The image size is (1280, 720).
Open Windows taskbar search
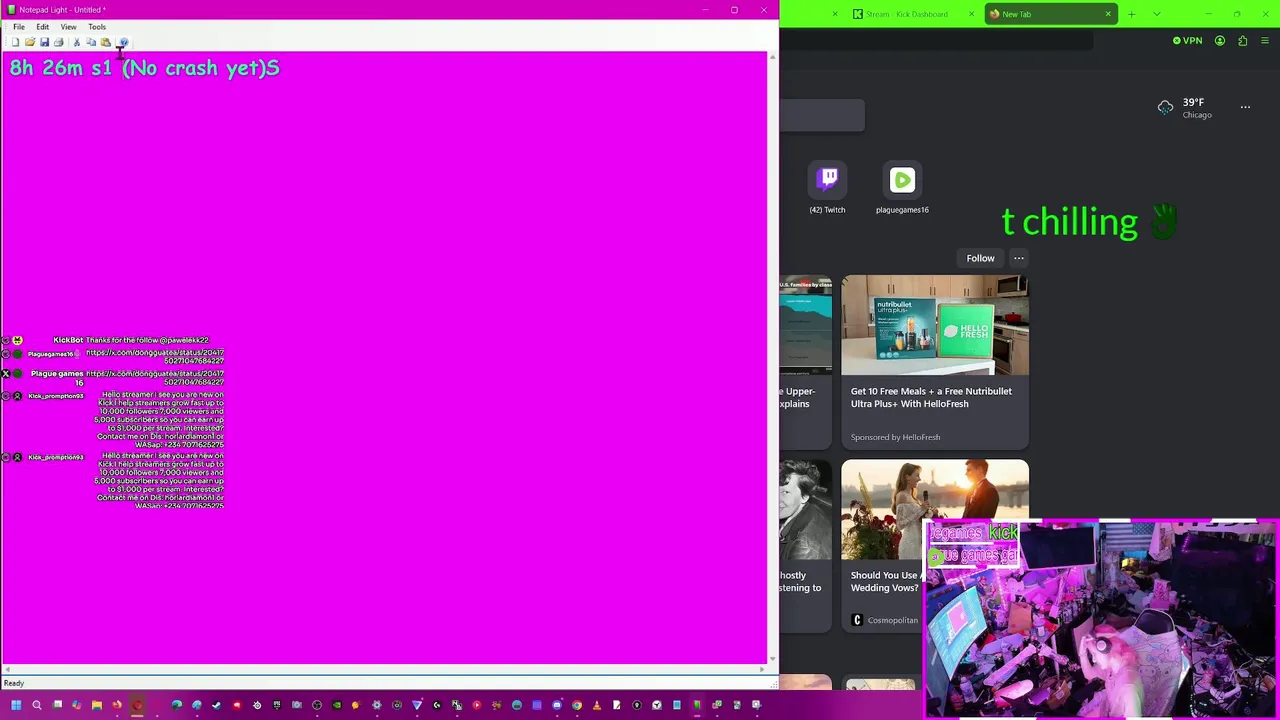pyautogui.click(x=37, y=705)
